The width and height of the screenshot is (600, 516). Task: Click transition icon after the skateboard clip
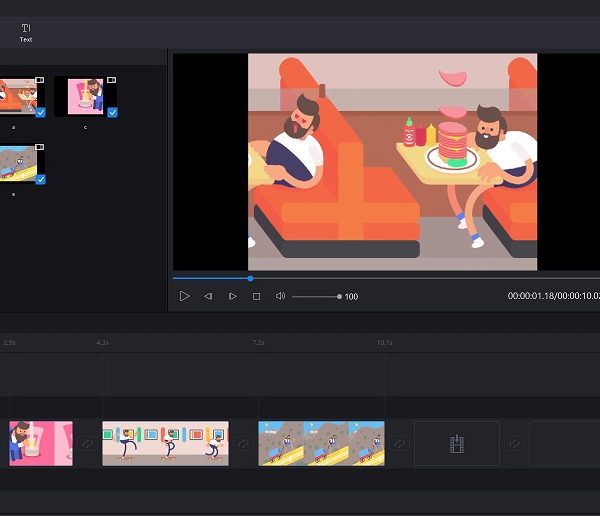(x=399, y=443)
